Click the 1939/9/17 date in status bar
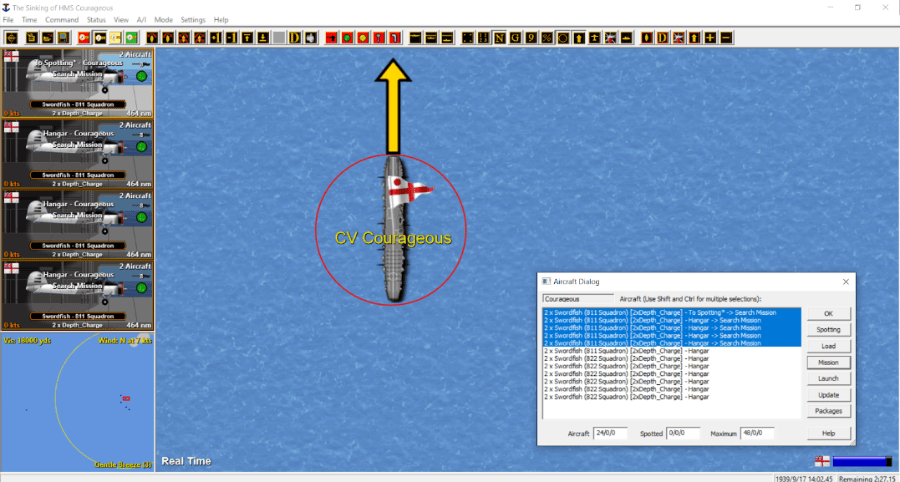 coord(804,477)
